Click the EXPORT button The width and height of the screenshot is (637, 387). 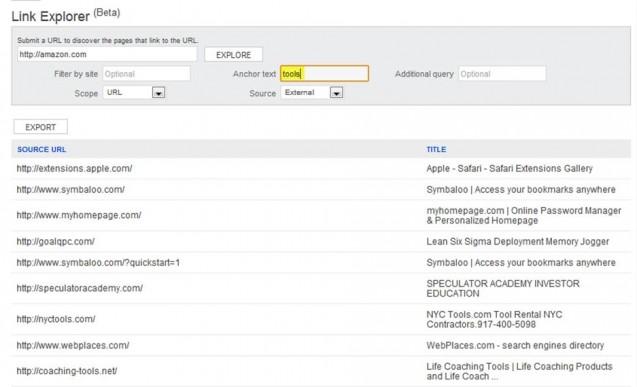click(41, 127)
